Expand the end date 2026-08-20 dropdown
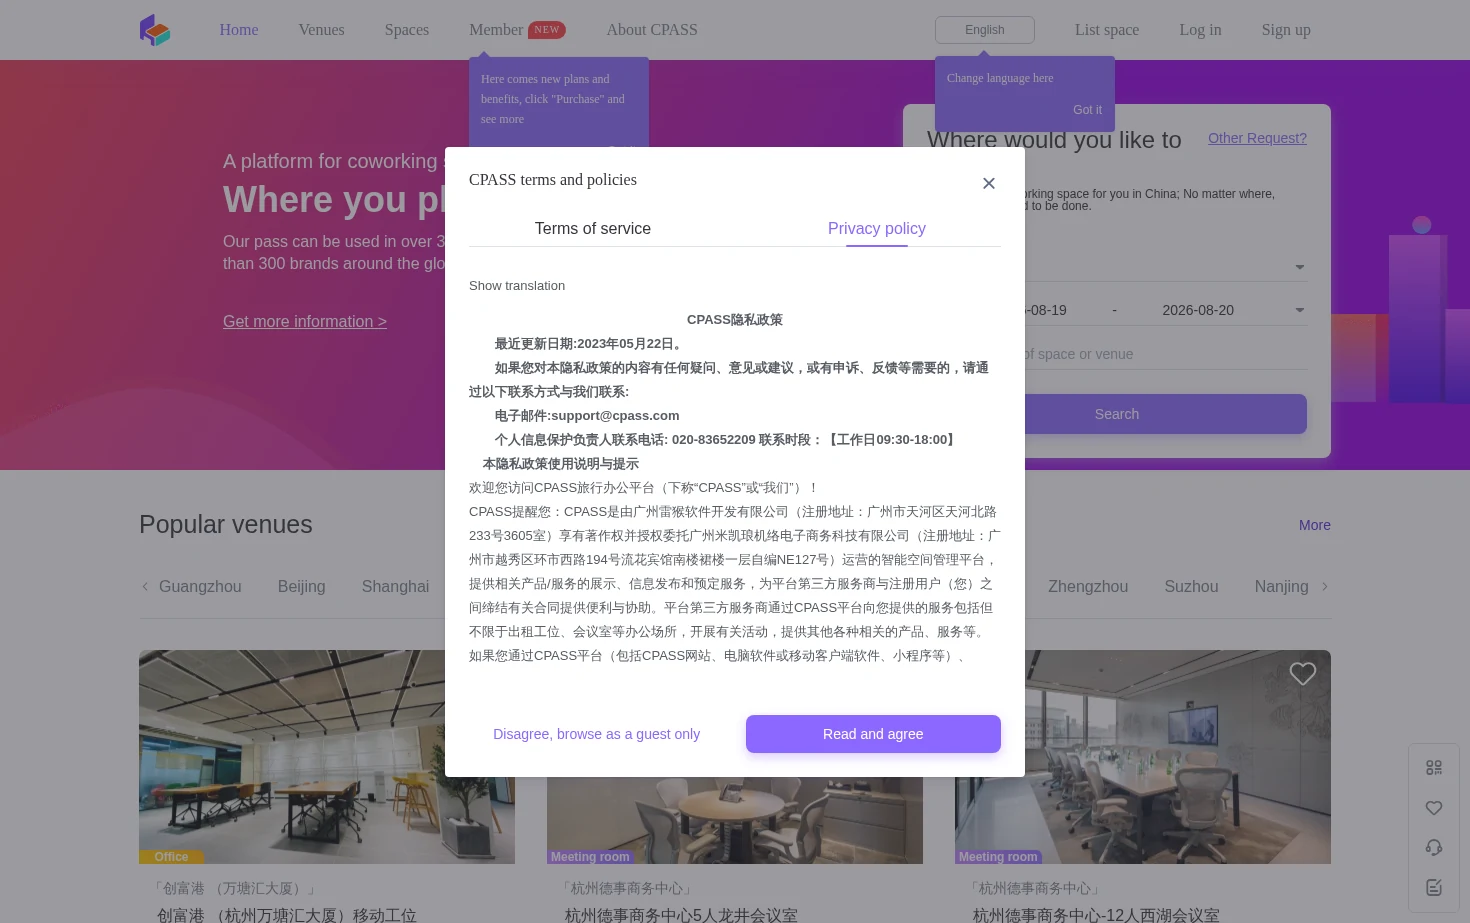Screen dimensions: 1470x923 coord(1300,310)
